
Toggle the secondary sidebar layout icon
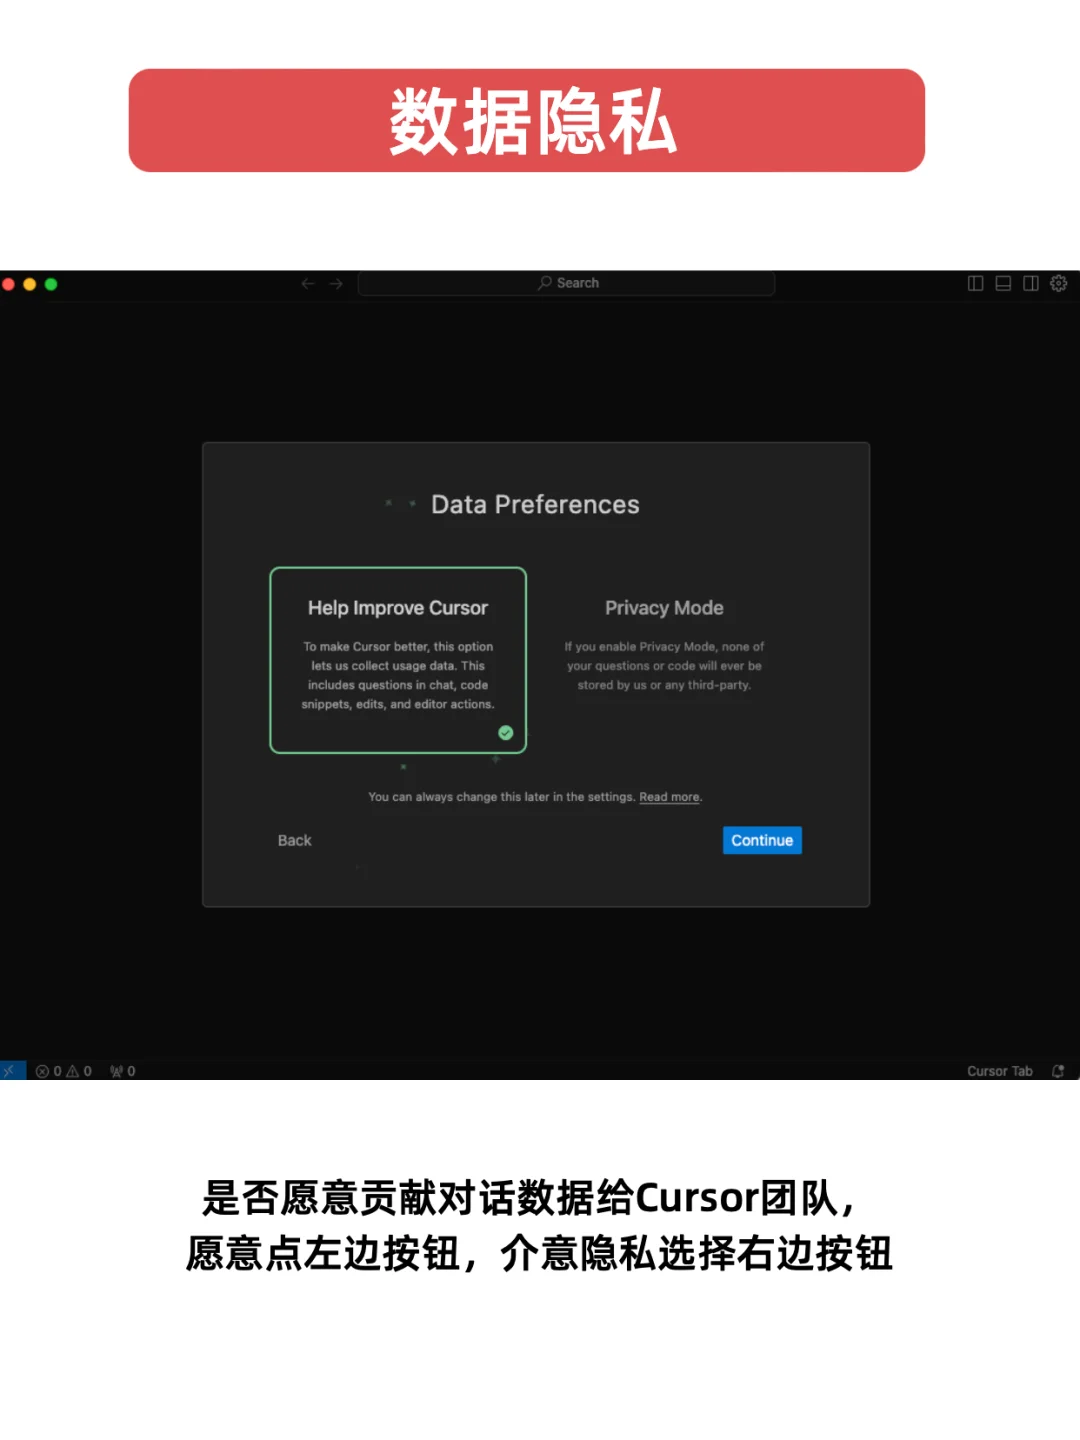1030,283
